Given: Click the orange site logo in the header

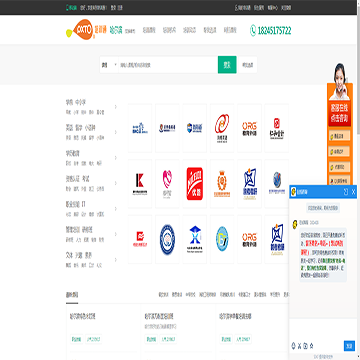Looking at the screenshot, I should (x=80, y=30).
